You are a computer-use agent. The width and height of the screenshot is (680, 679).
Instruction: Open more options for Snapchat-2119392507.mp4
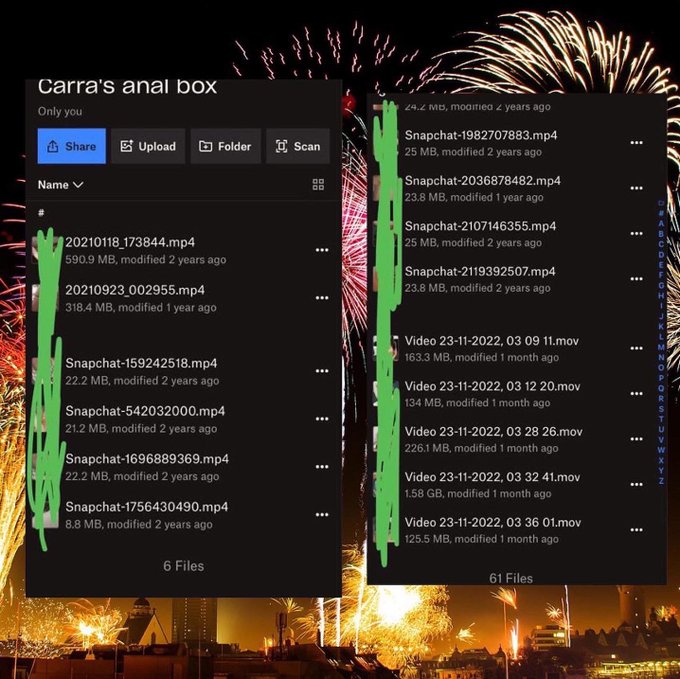pyautogui.click(x=636, y=279)
